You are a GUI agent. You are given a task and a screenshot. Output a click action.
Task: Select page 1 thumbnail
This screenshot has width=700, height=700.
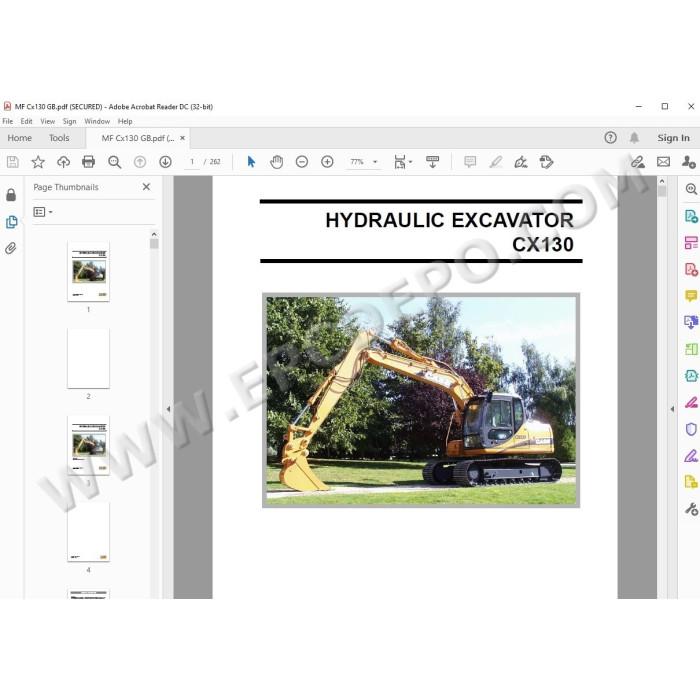coord(88,271)
